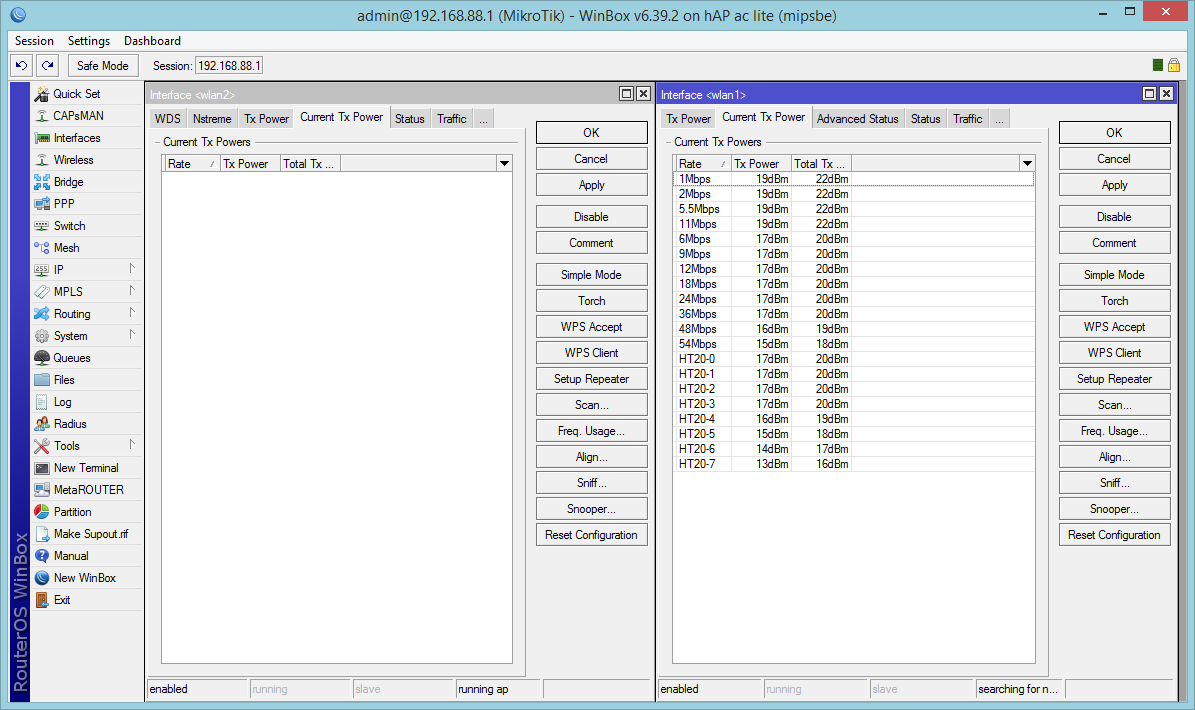This screenshot has height=710, width=1195.
Task: Click Session address field 192.168.88.1
Action: point(229,66)
